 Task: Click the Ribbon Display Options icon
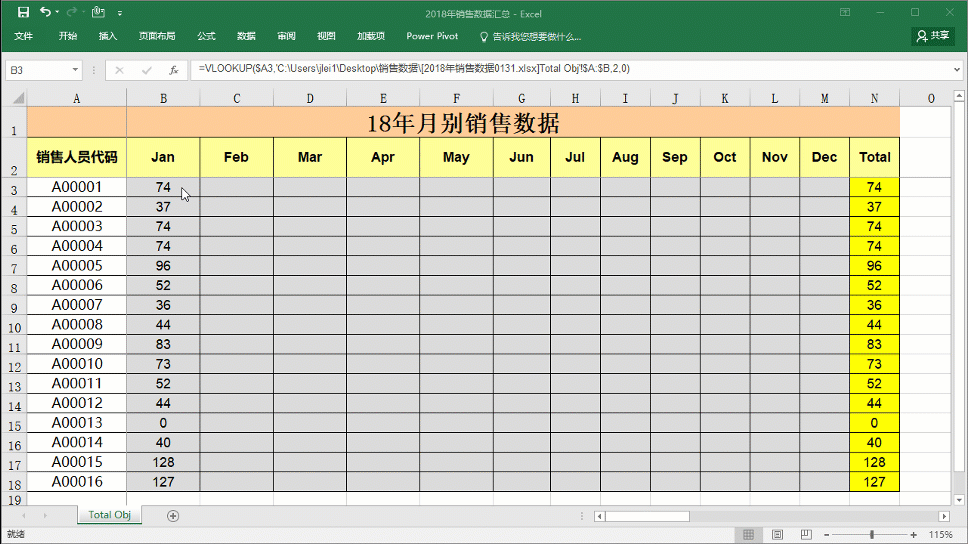[x=845, y=12]
